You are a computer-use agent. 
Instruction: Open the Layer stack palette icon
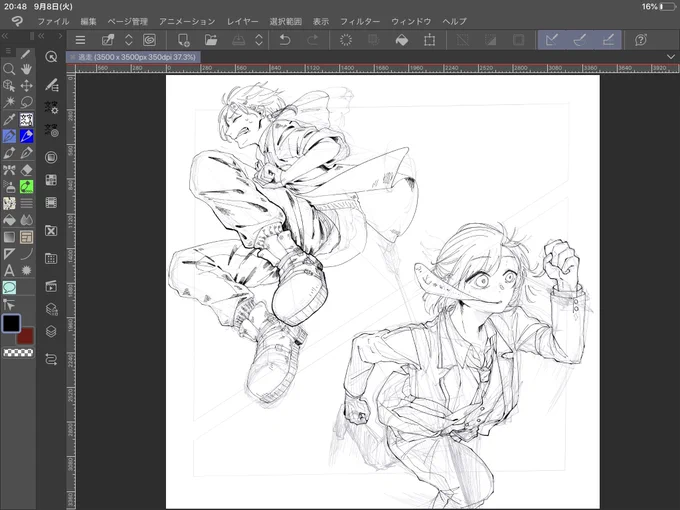click(x=51, y=331)
